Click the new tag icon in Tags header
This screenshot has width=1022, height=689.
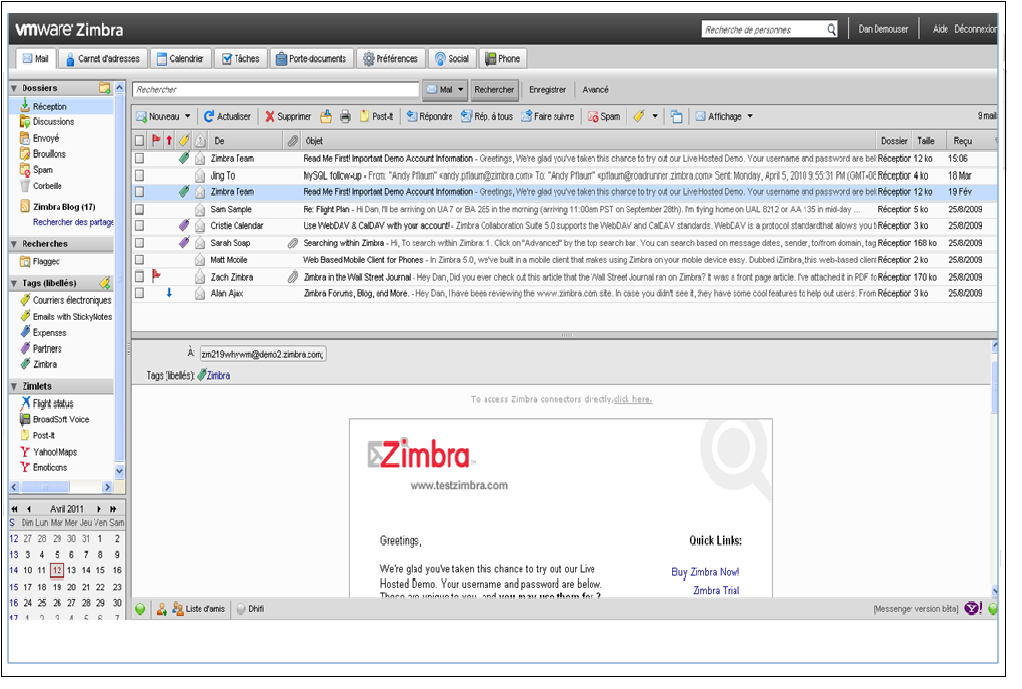(x=104, y=283)
